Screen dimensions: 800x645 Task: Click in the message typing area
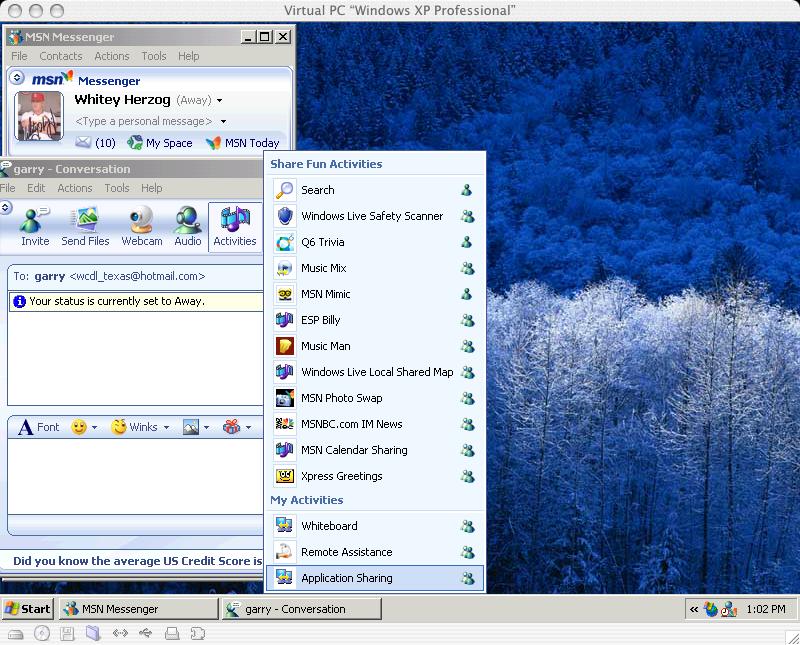(x=136, y=476)
